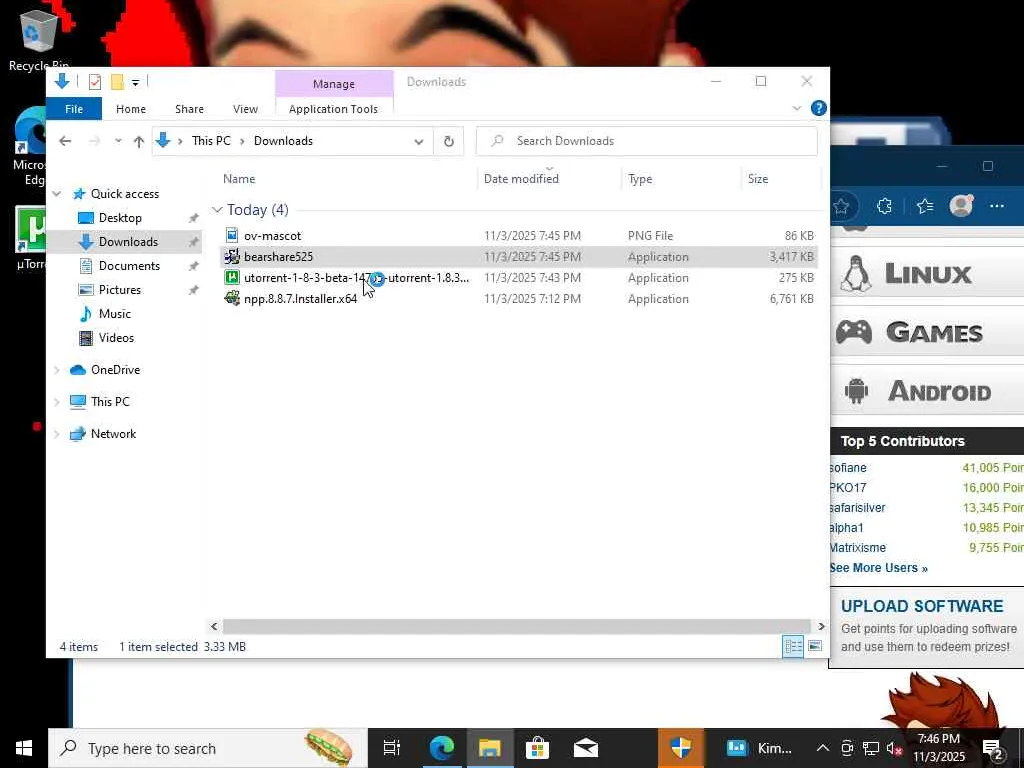Add page to favorites star in Edge
1024x768 pixels.
click(841, 207)
